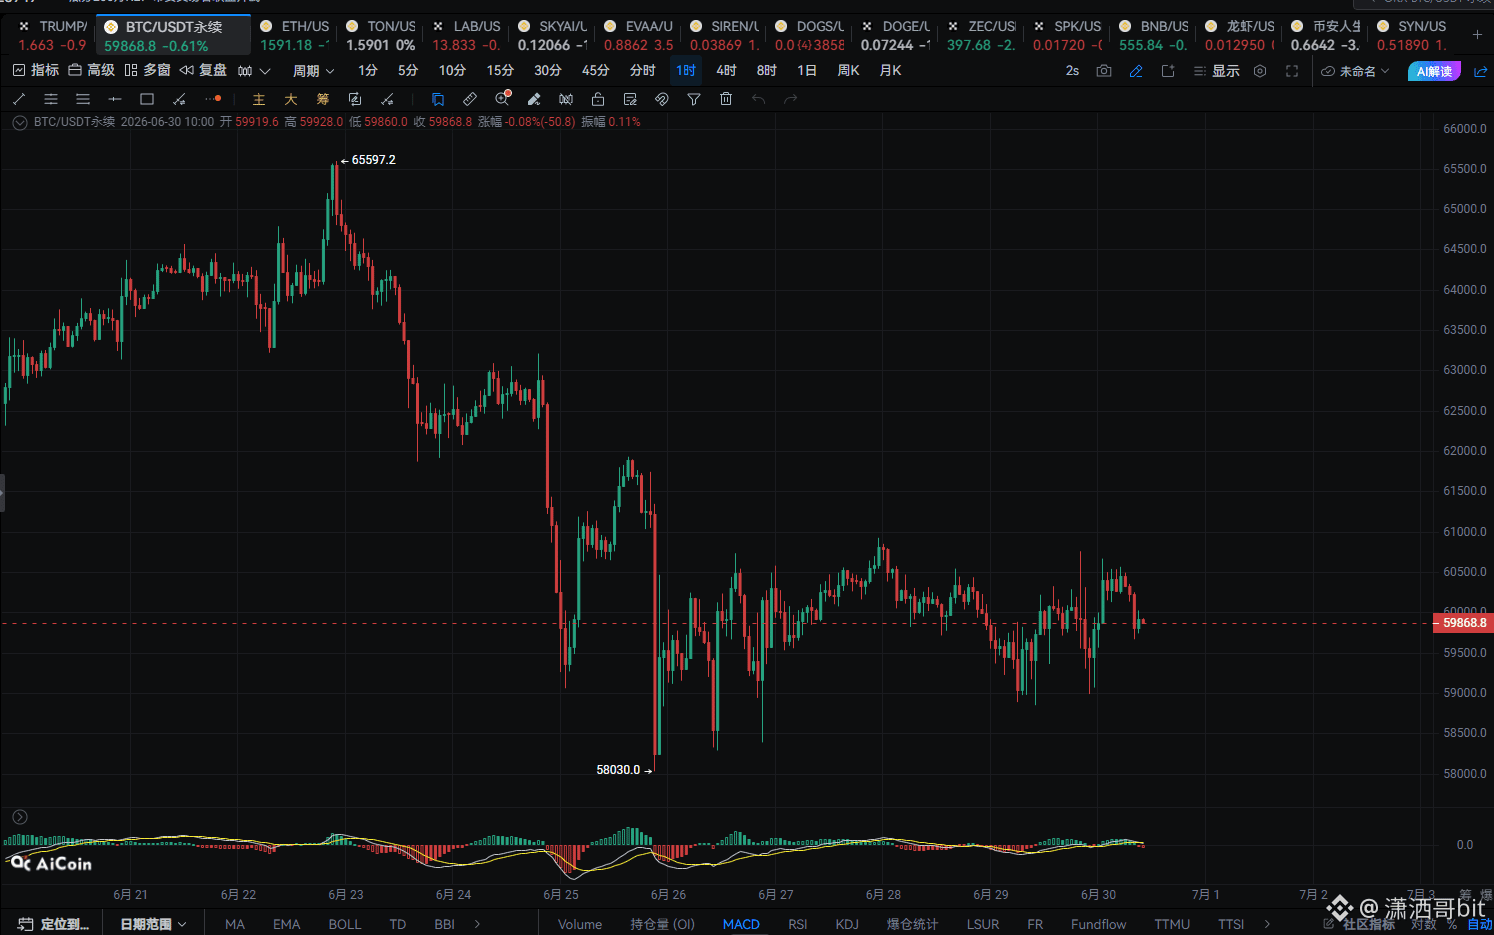Toggle the RSI sub-indicator
Viewport: 1494px width, 935px height.
coord(798,924)
